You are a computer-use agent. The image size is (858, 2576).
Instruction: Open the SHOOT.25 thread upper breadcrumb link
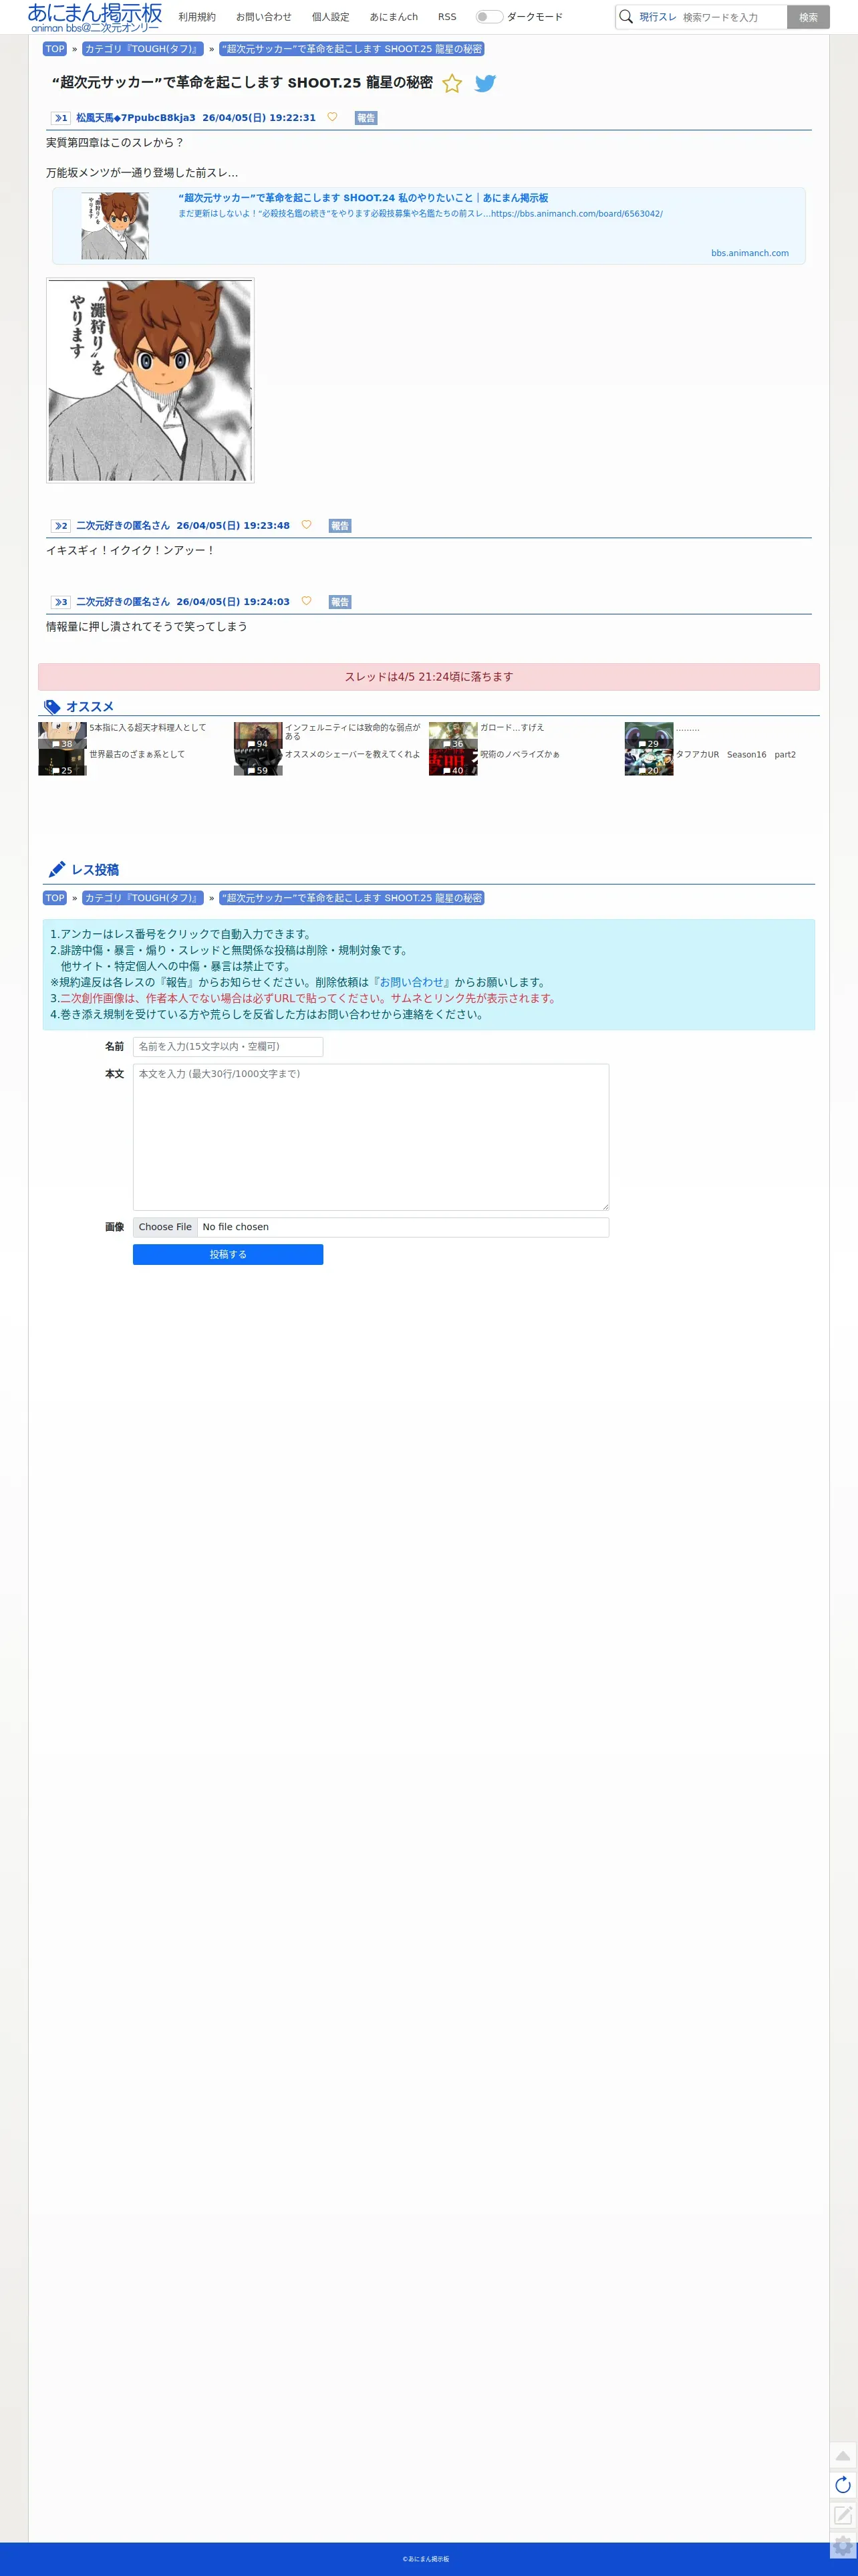352,49
